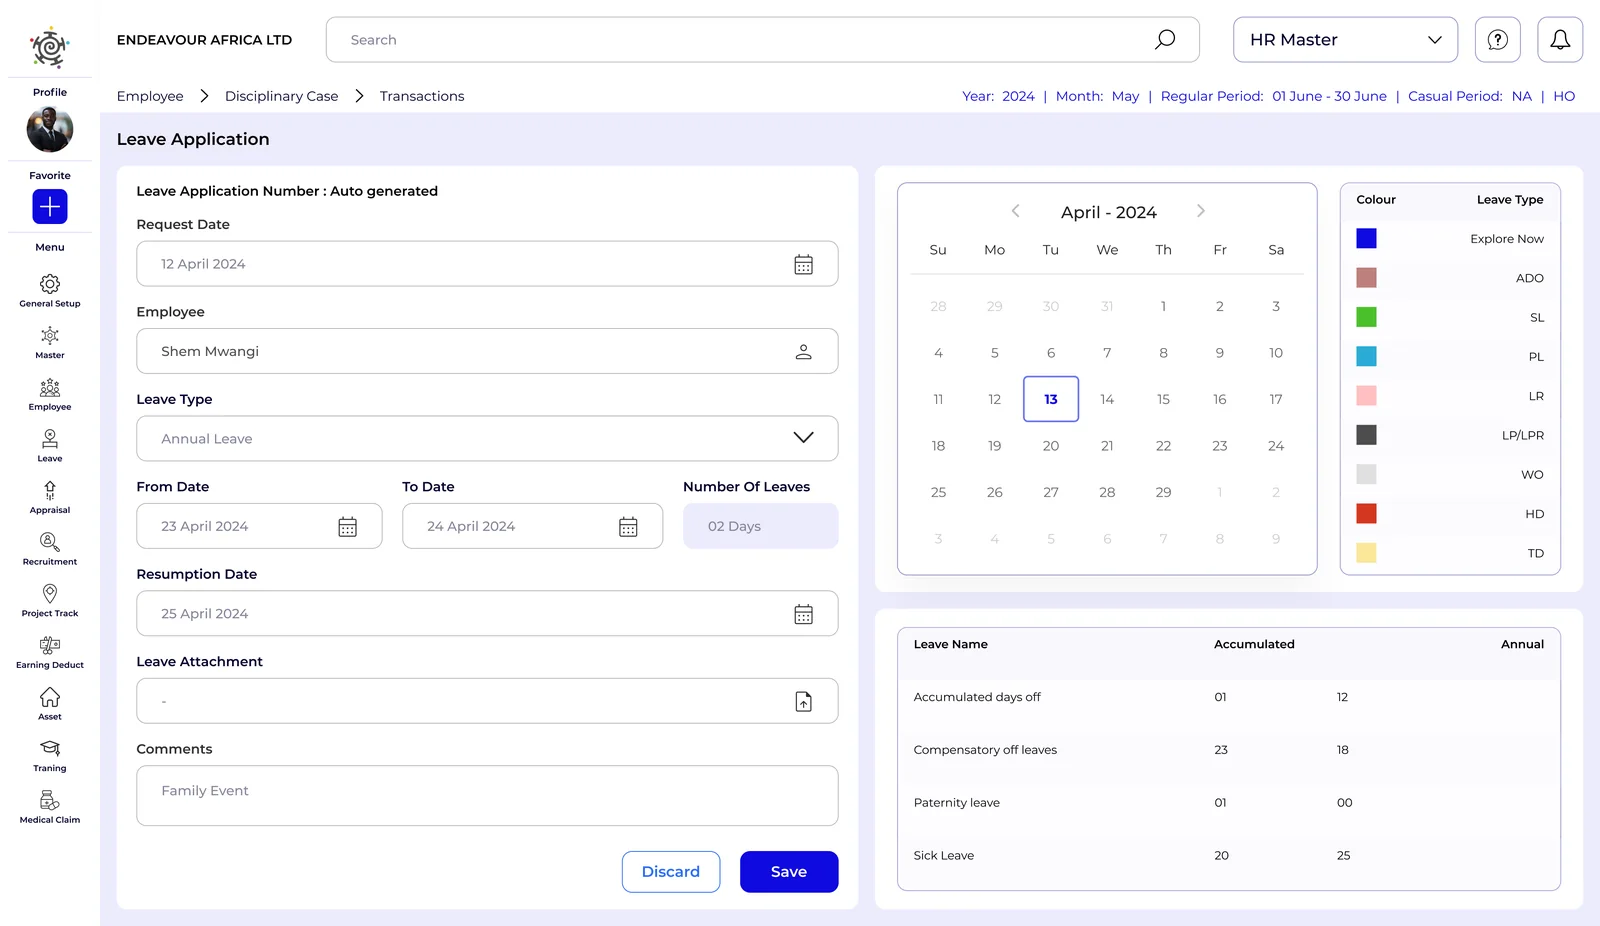Open the Medical Claim sidebar module
Viewport: 1600px width, 926px height.
coord(50,807)
